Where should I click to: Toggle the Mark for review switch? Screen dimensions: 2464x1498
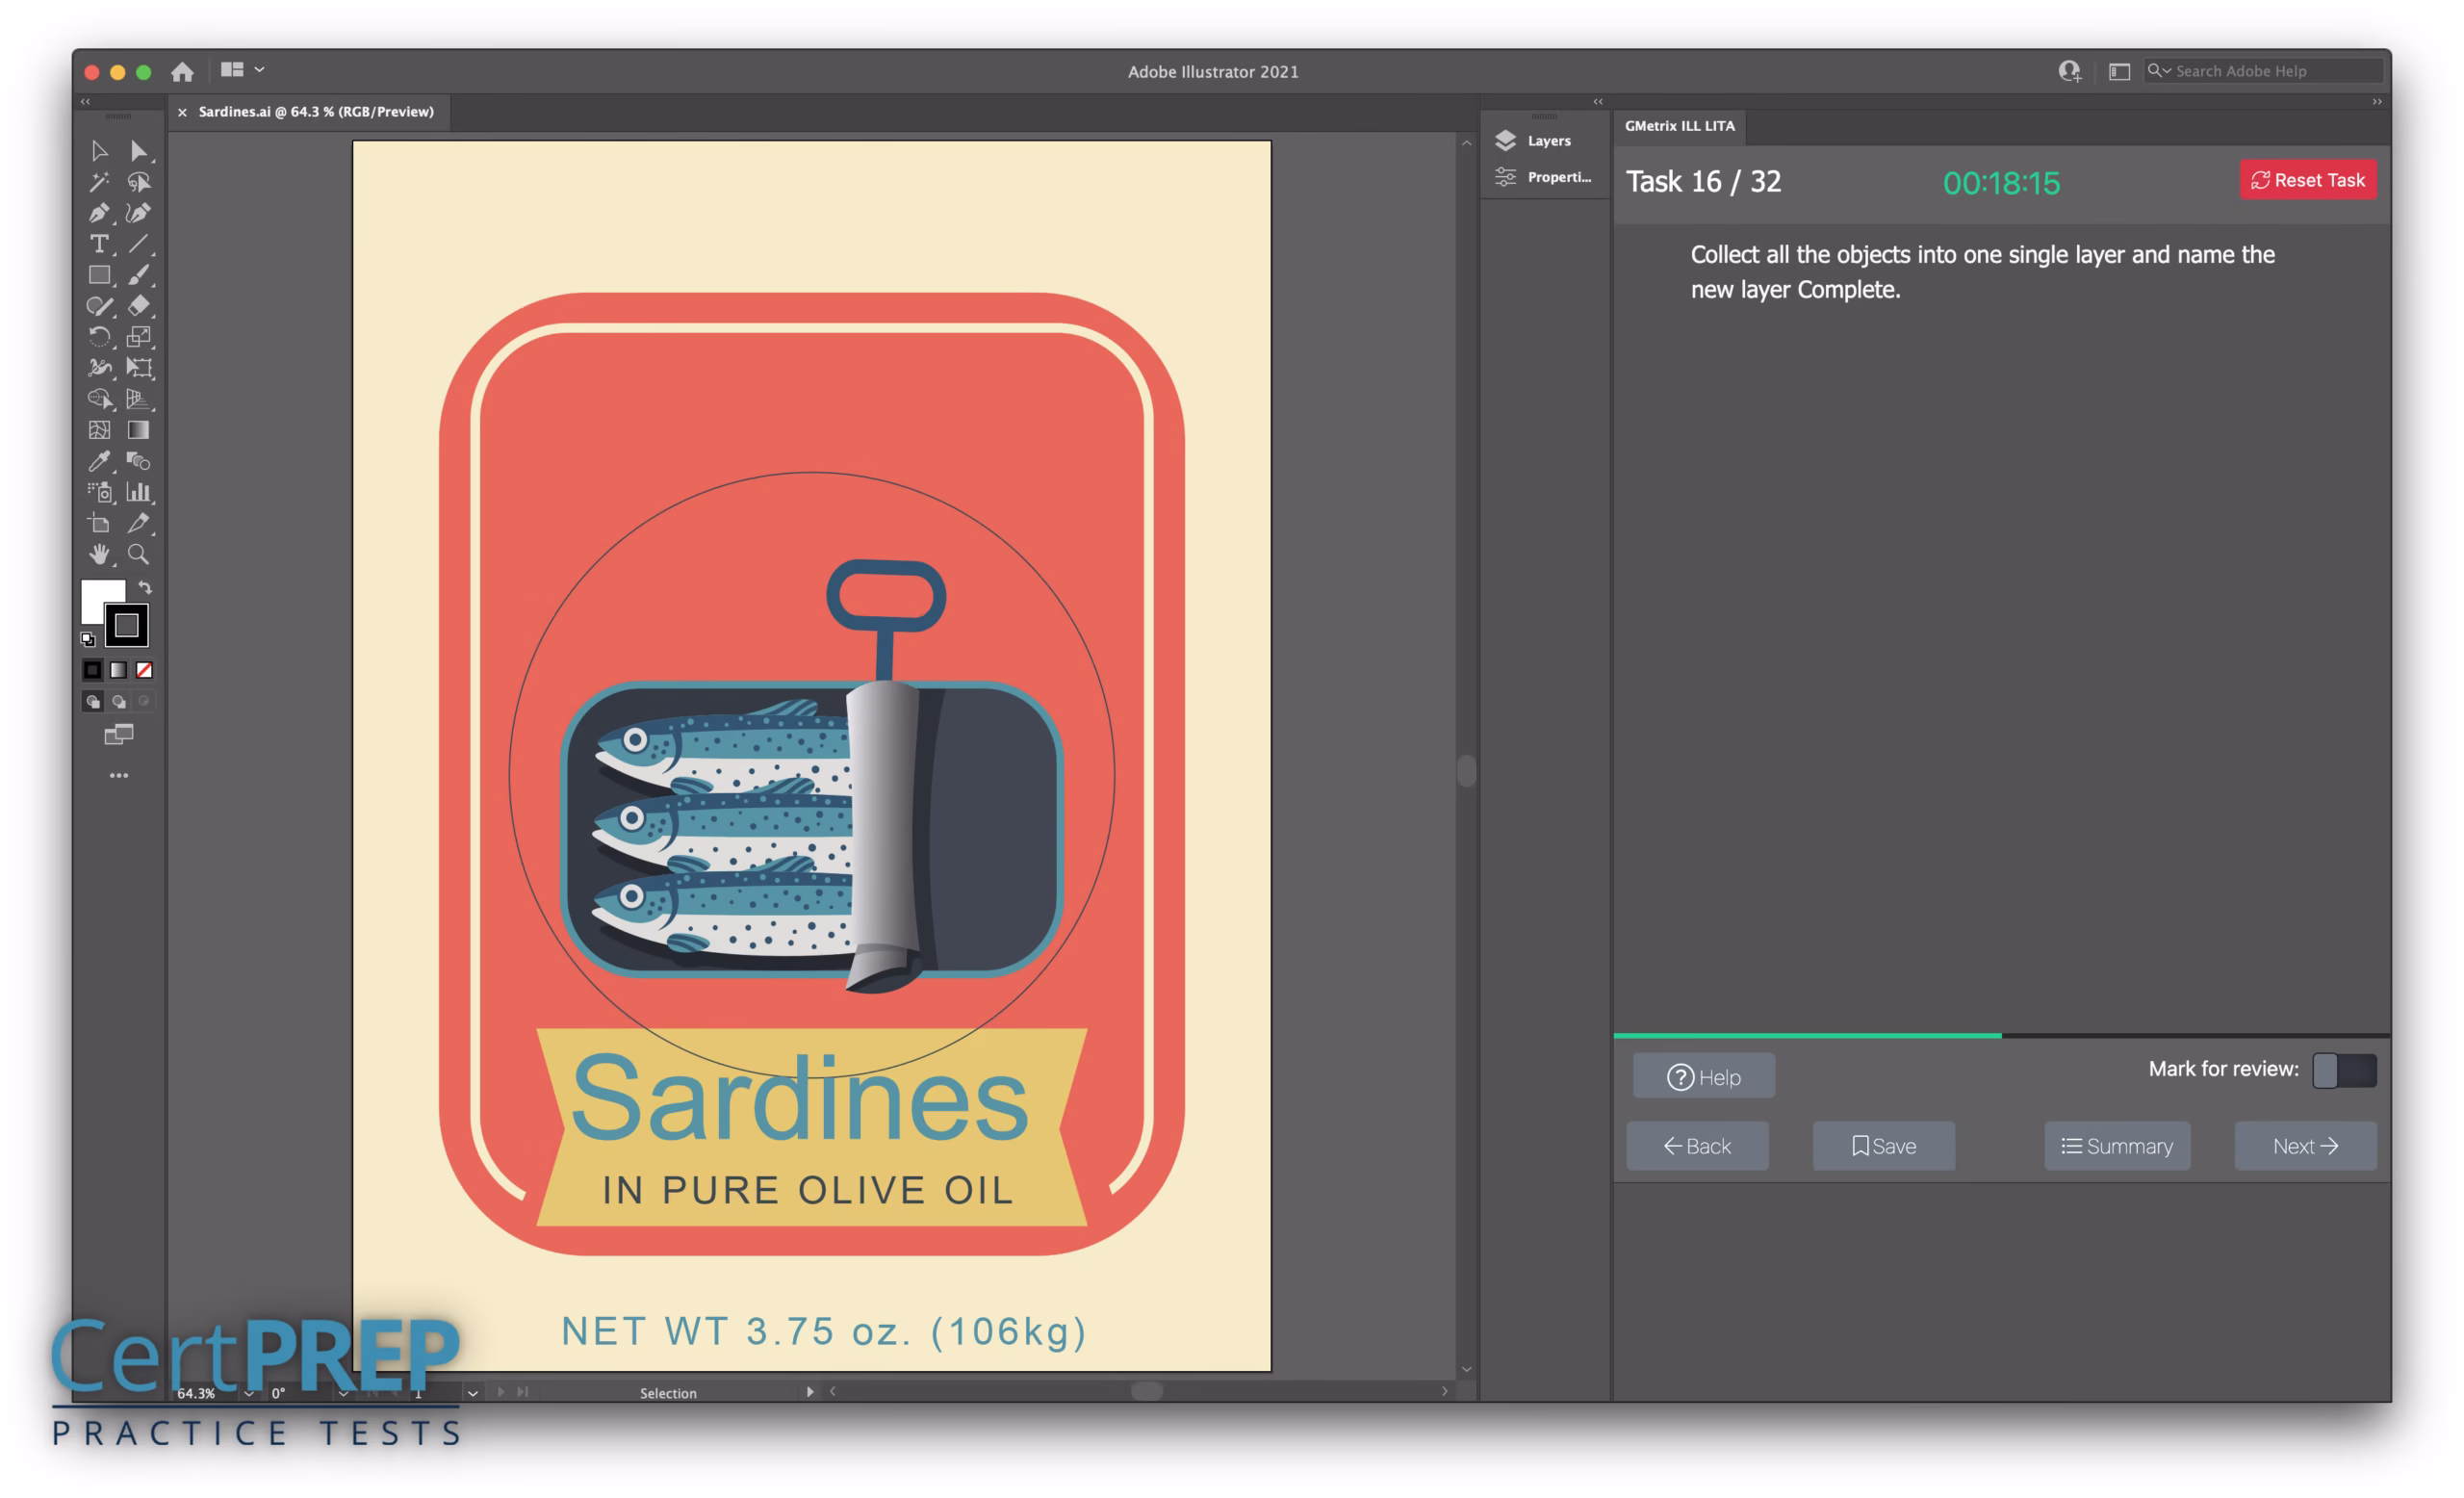[2343, 1070]
